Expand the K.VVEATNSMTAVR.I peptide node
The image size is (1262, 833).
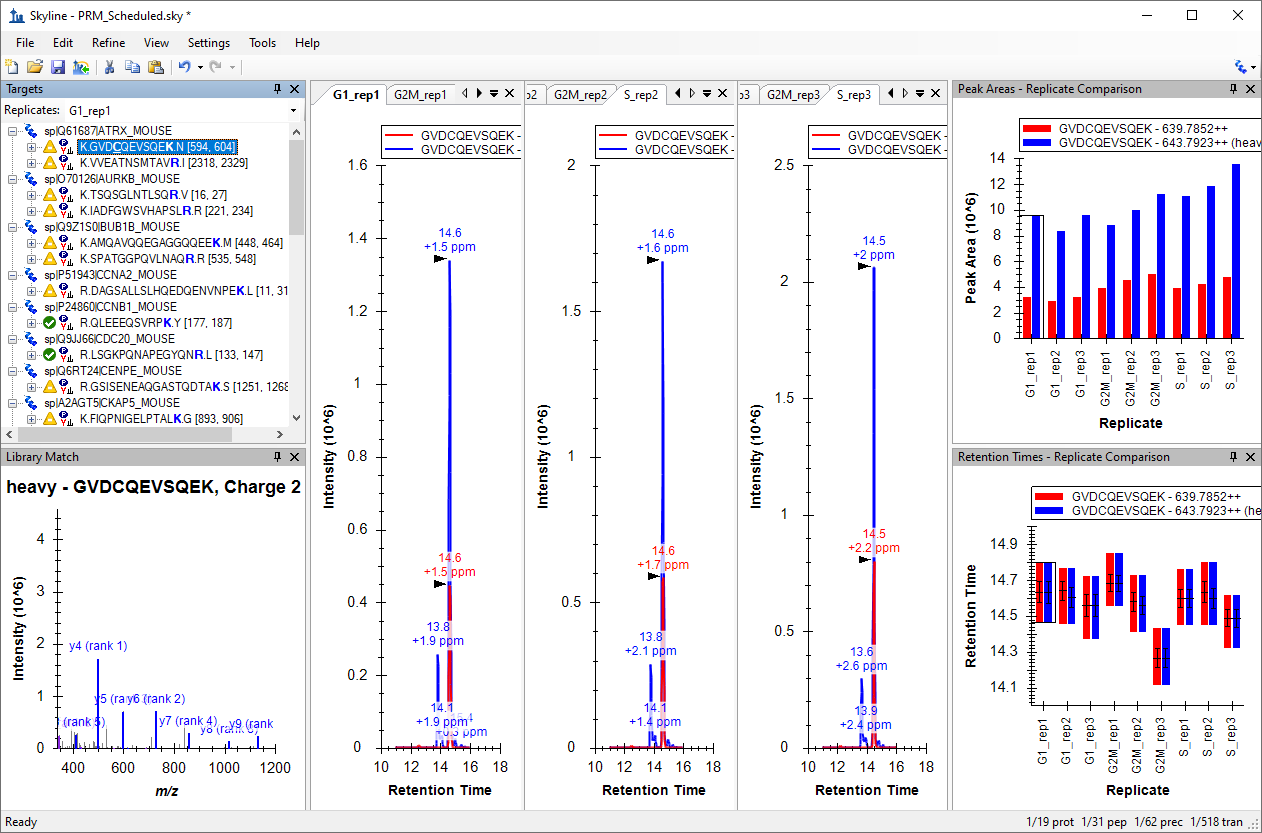(31, 163)
